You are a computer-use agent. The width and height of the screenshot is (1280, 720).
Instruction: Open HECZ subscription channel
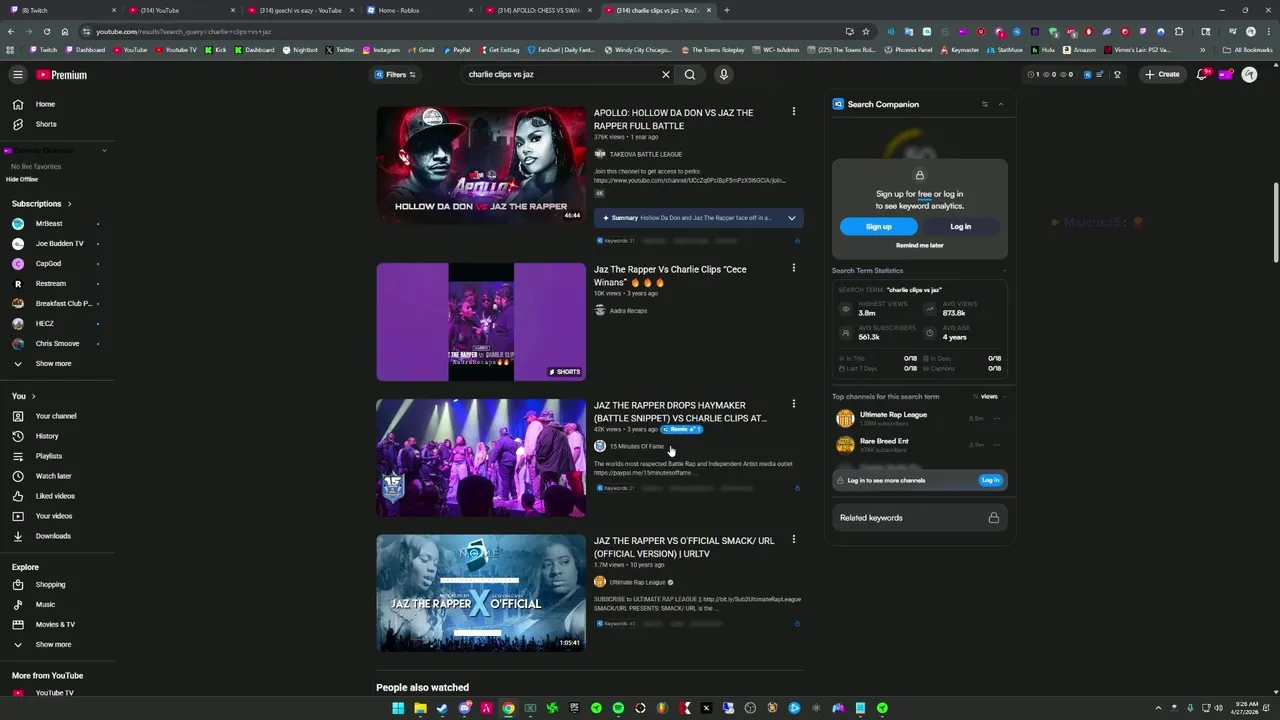tap(56, 324)
